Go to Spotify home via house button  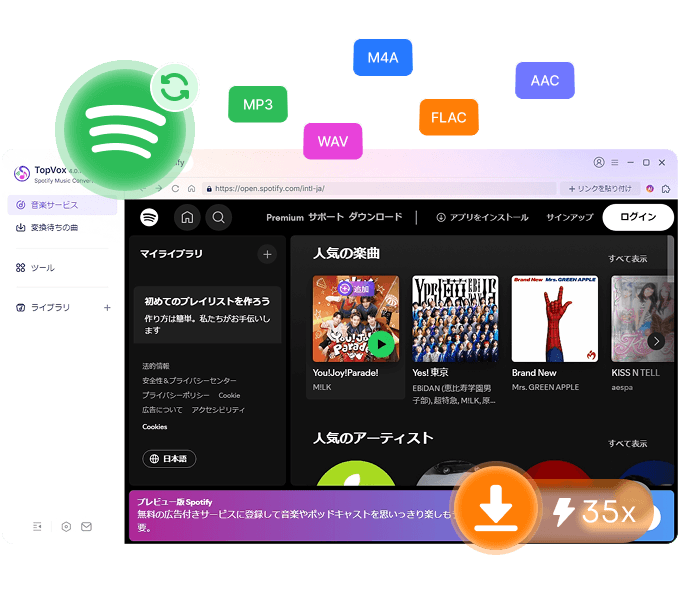click(187, 217)
